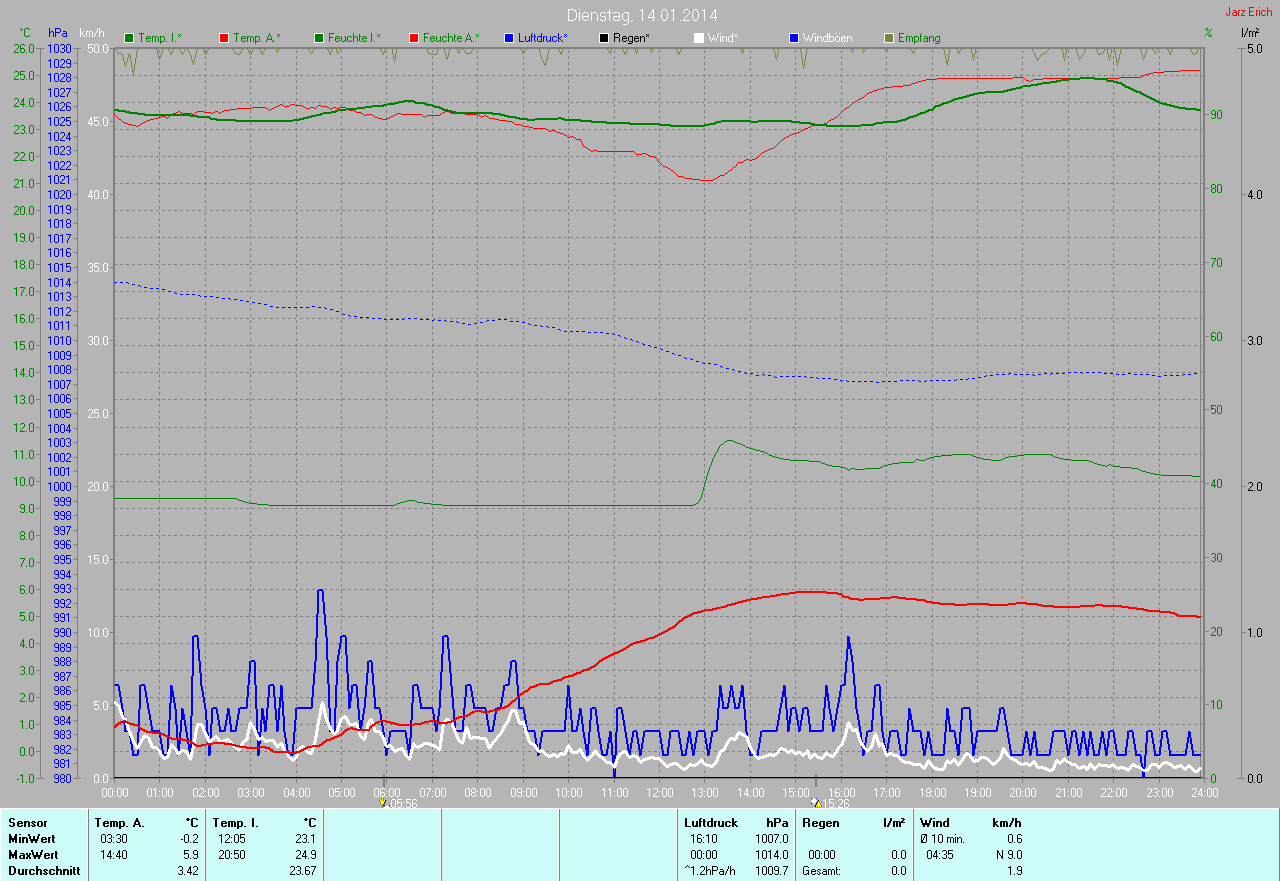Click the white Wind legend square

699,38
